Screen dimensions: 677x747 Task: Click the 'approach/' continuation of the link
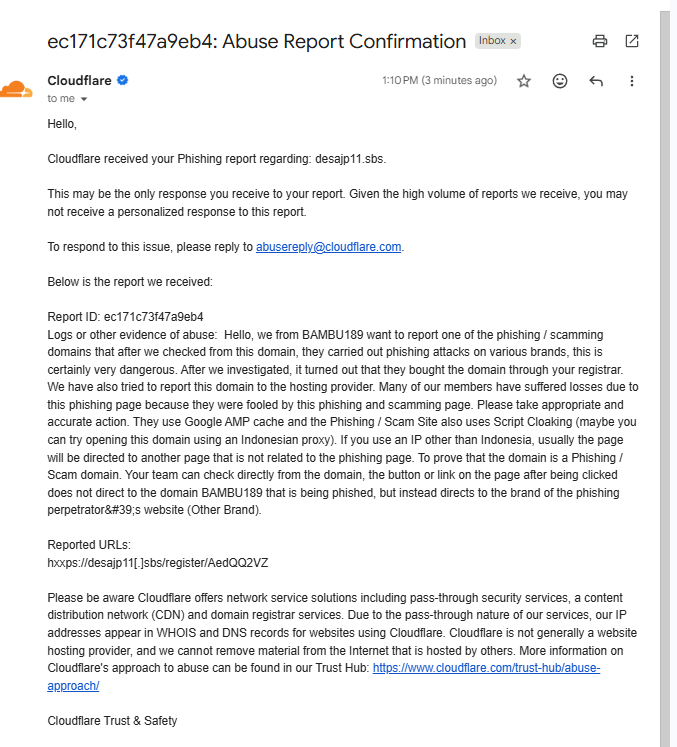[x=73, y=686]
